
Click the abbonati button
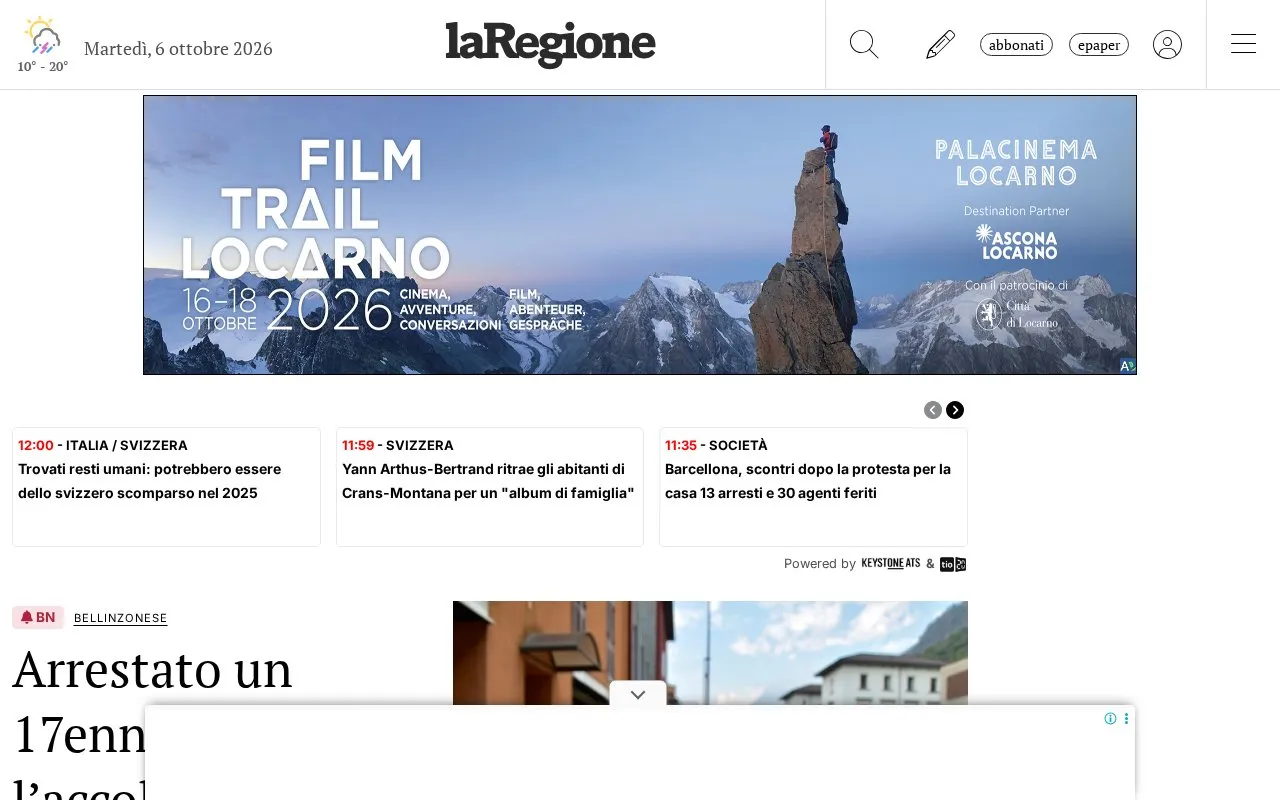1016,45
